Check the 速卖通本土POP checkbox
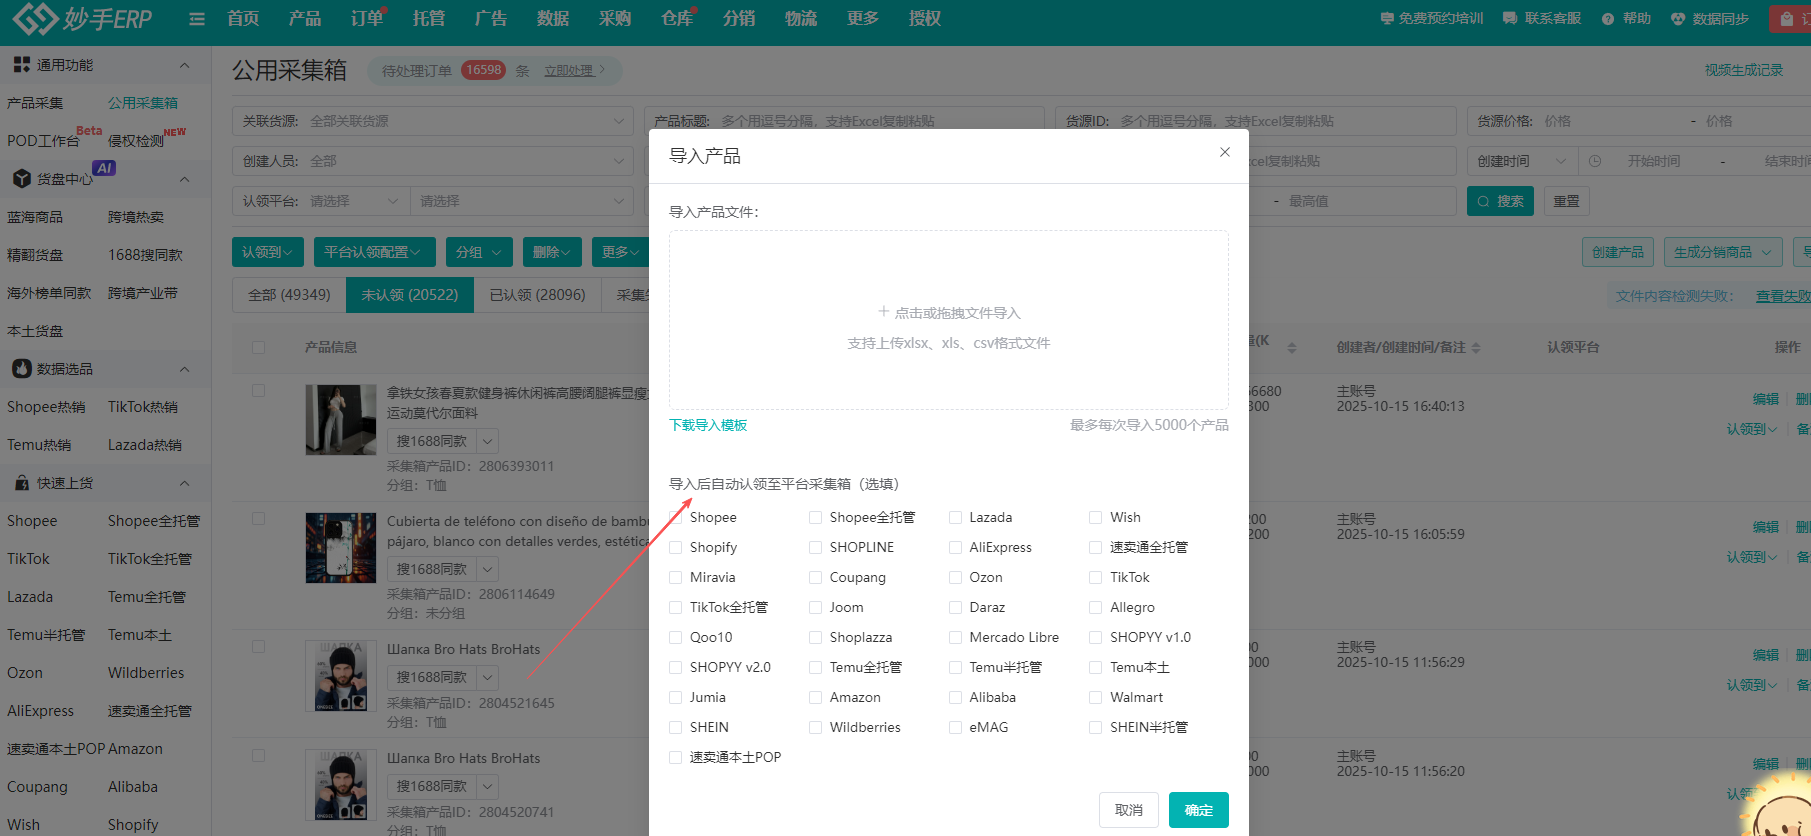The width and height of the screenshot is (1811, 836). tap(676, 757)
